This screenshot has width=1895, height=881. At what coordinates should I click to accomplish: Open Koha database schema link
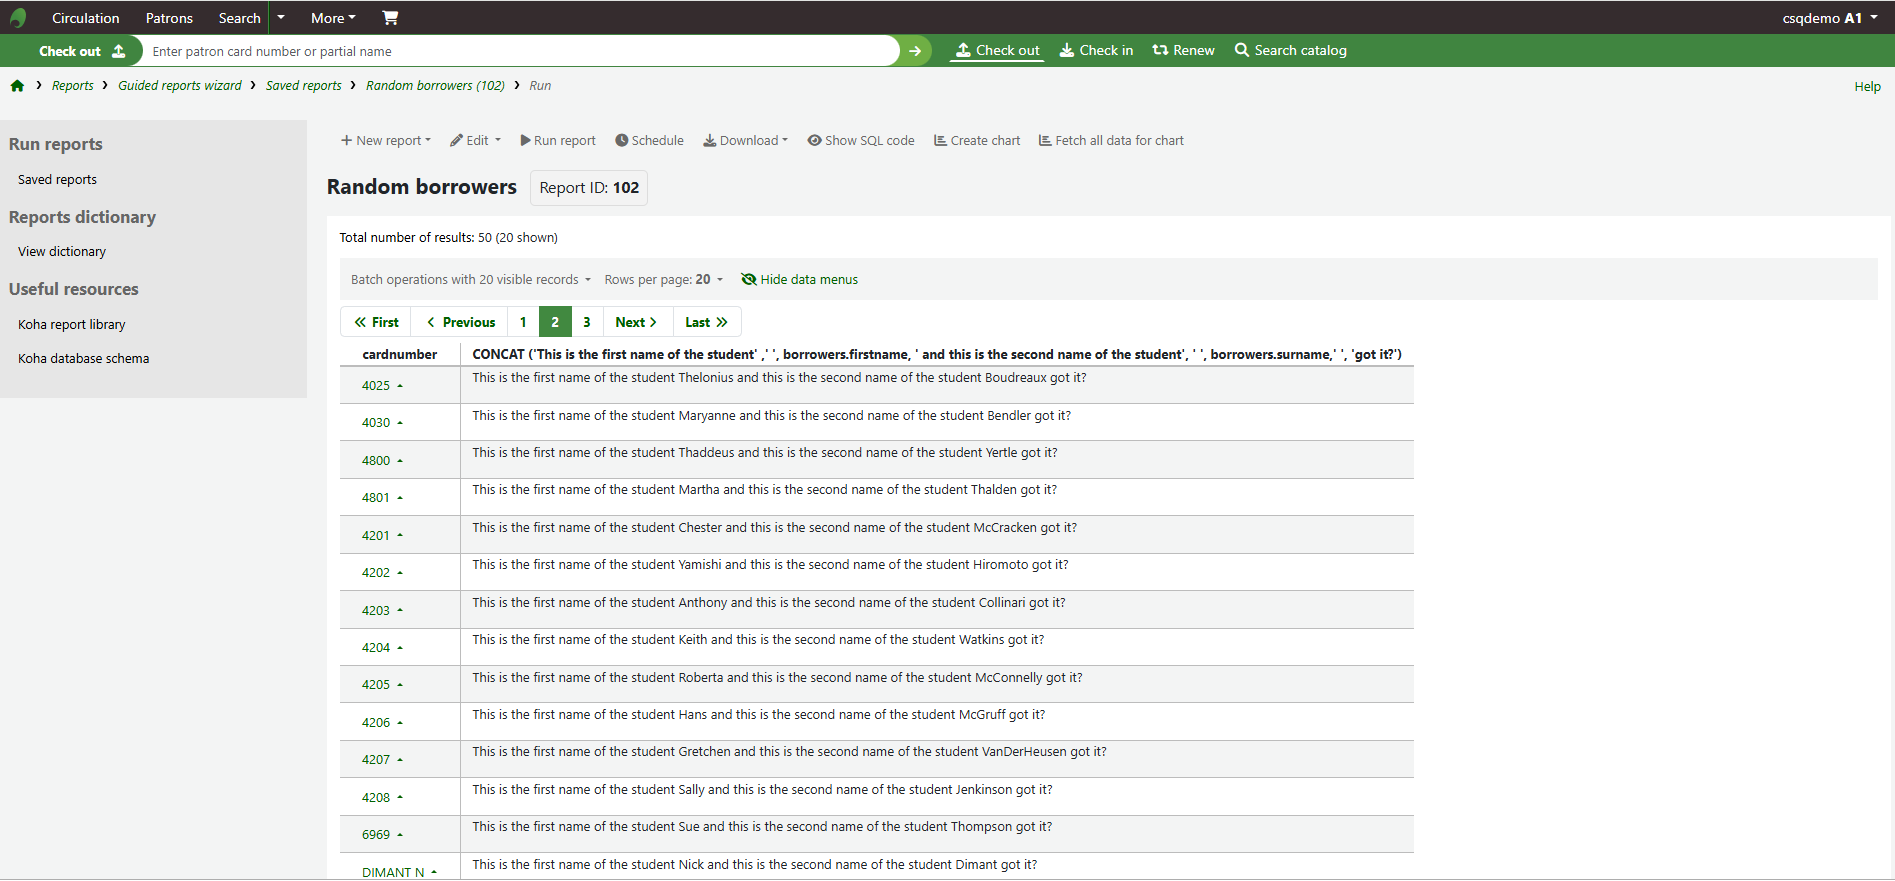coord(84,359)
